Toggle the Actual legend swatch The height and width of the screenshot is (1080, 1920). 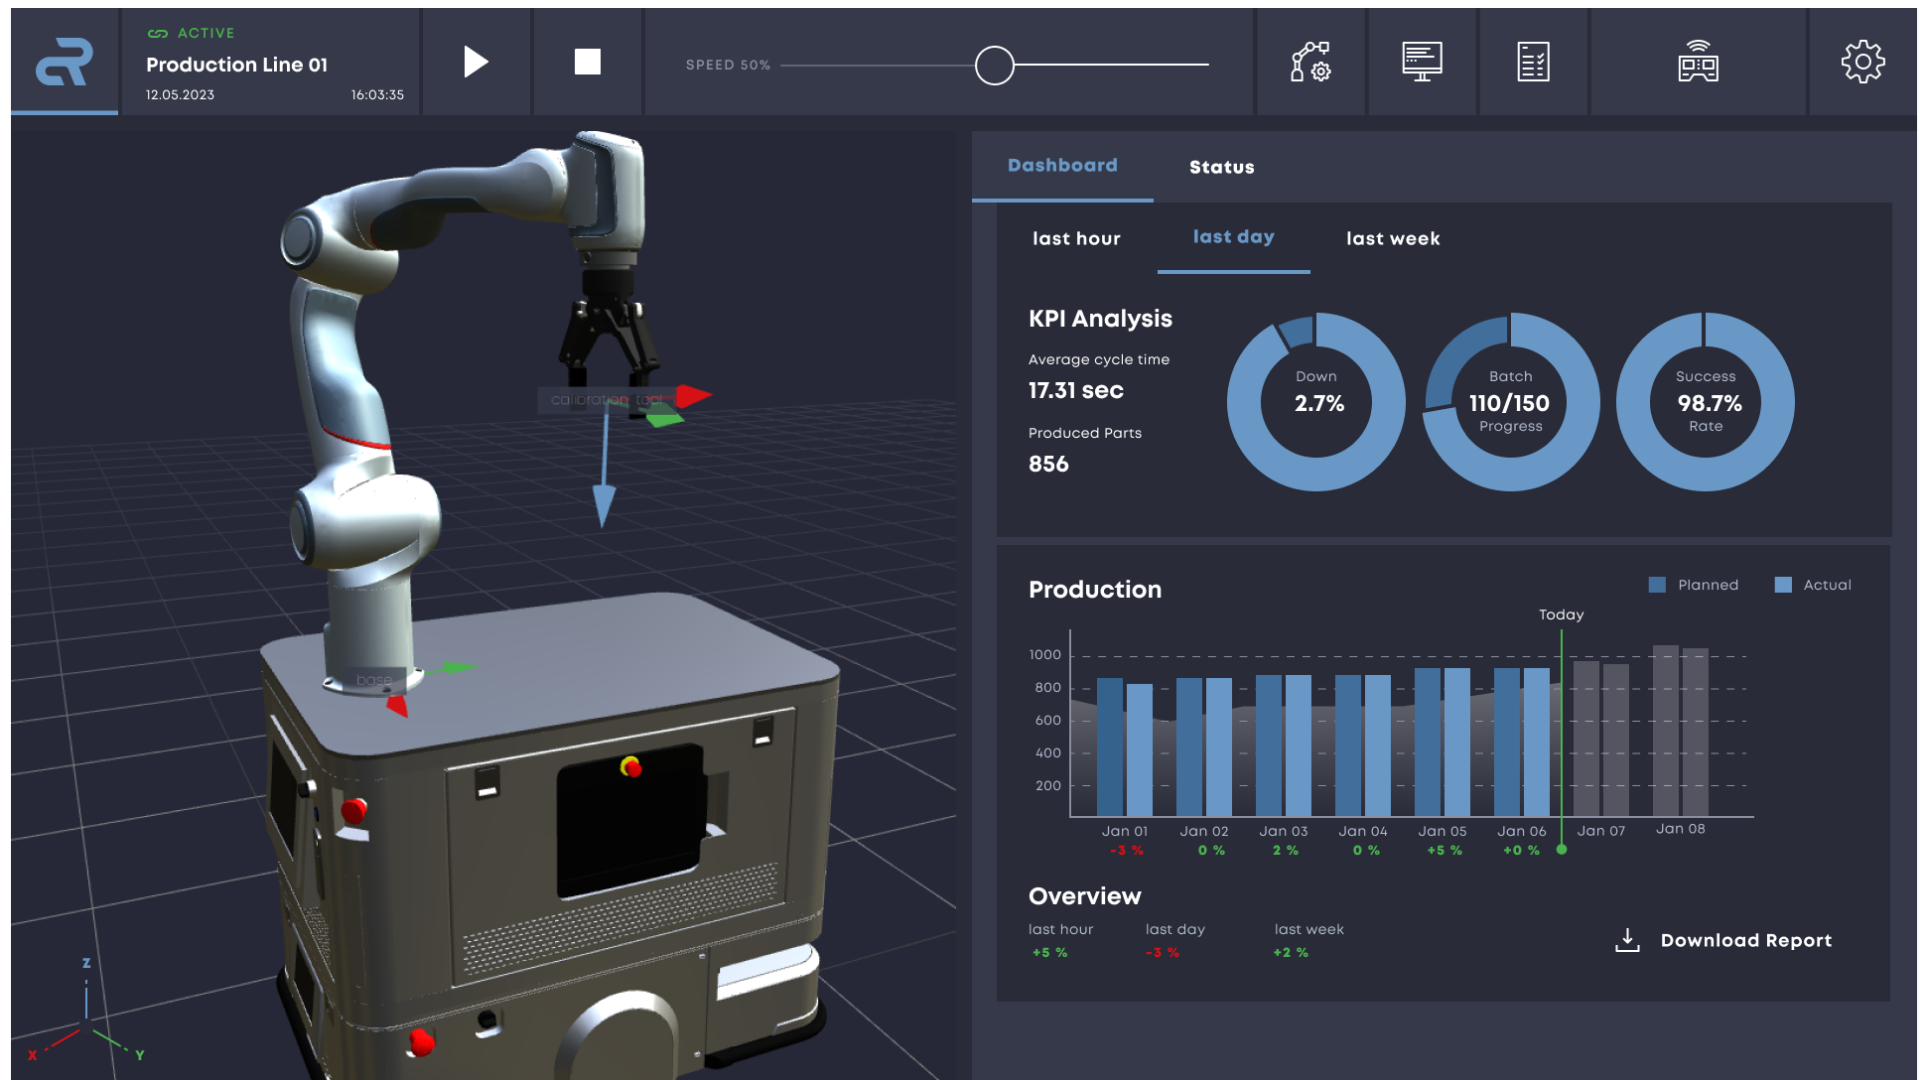(1783, 585)
